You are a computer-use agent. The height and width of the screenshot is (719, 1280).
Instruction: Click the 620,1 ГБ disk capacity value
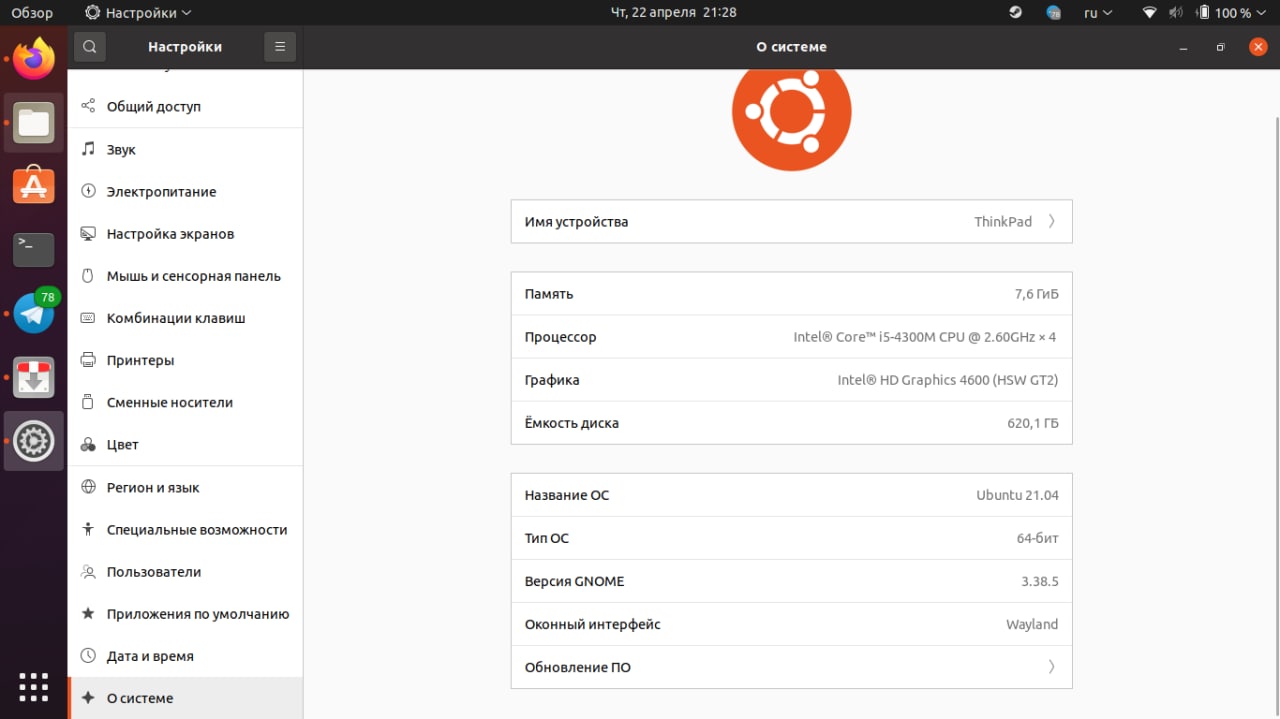[1033, 423]
